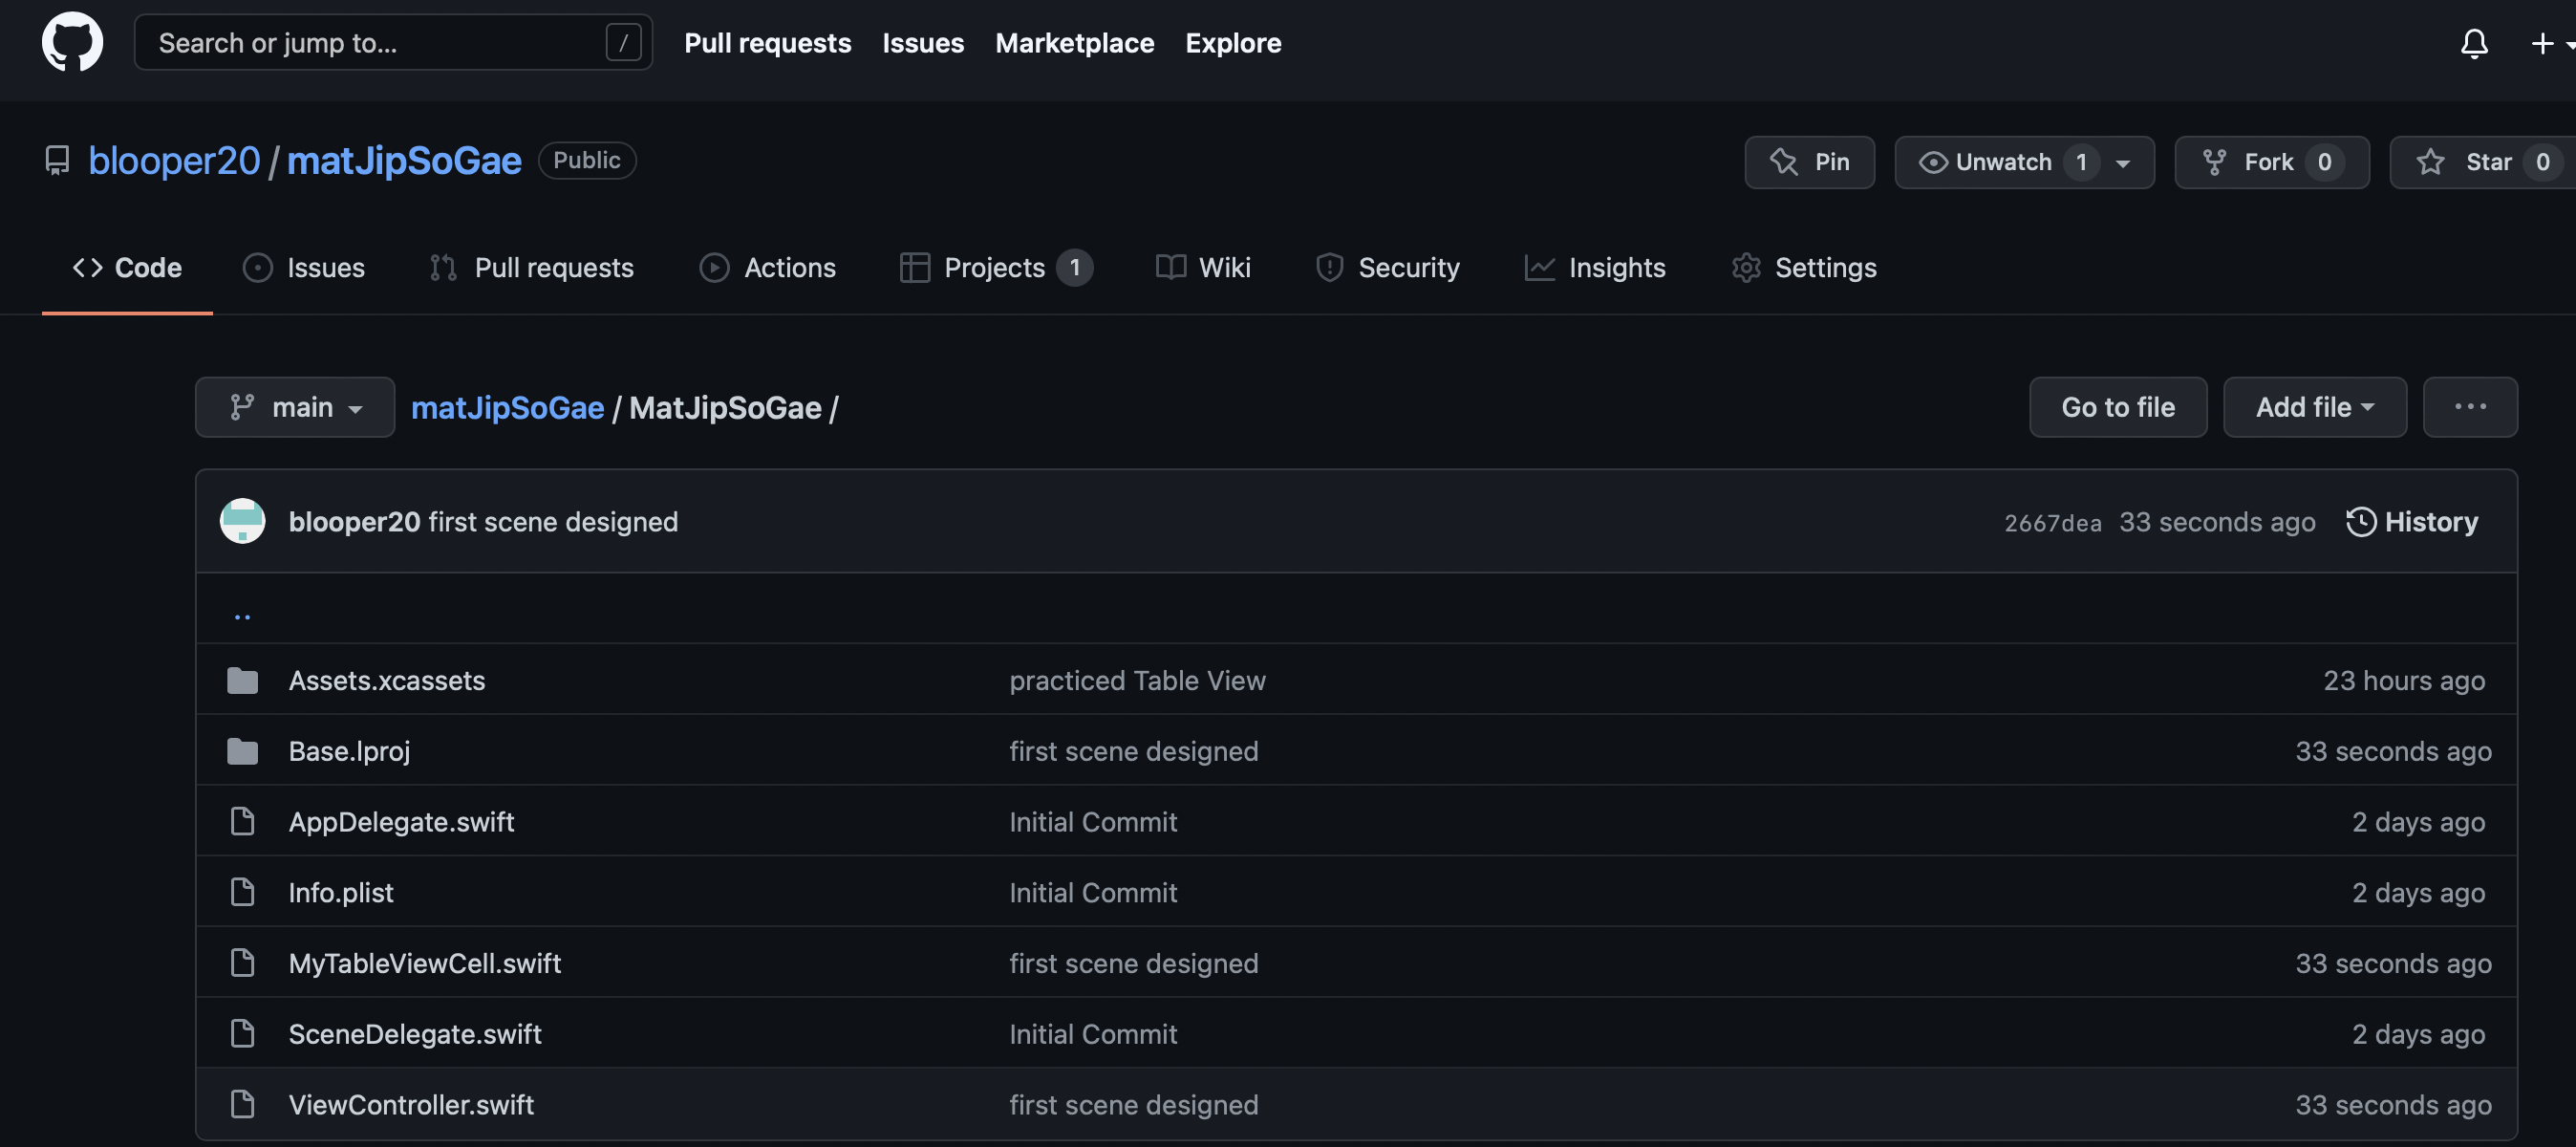
Task: Open the Insights tab
Action: click(x=1595, y=268)
